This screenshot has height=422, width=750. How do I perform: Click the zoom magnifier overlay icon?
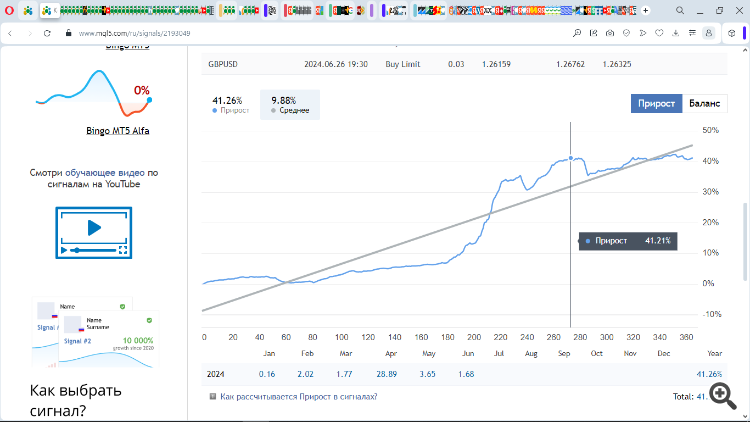723,396
